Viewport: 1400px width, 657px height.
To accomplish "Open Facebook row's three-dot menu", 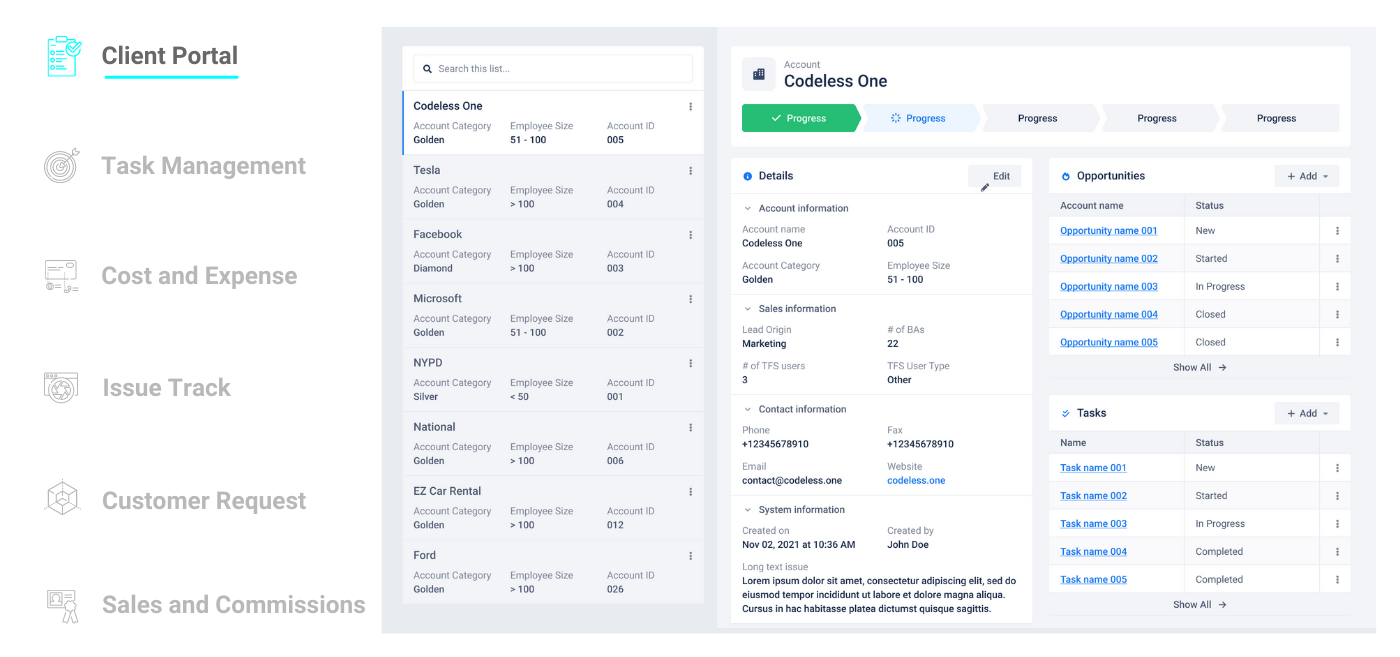I will 690,235.
